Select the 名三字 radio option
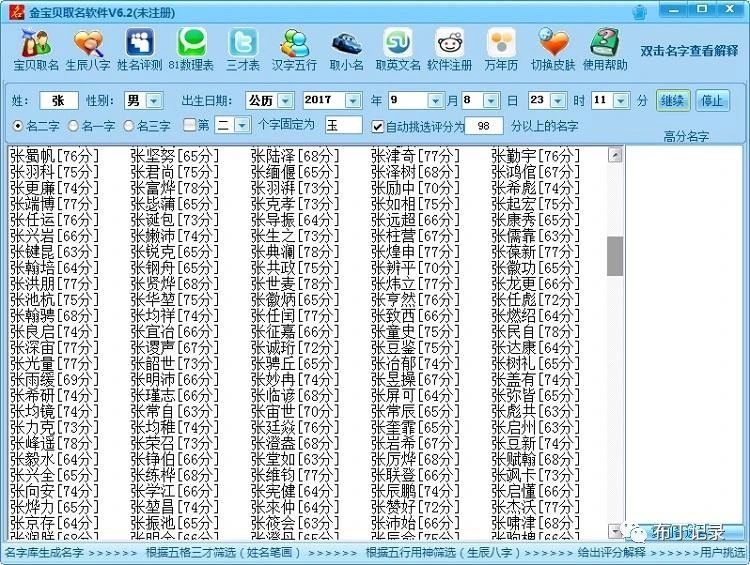The height and width of the screenshot is (565, 750). 131,126
